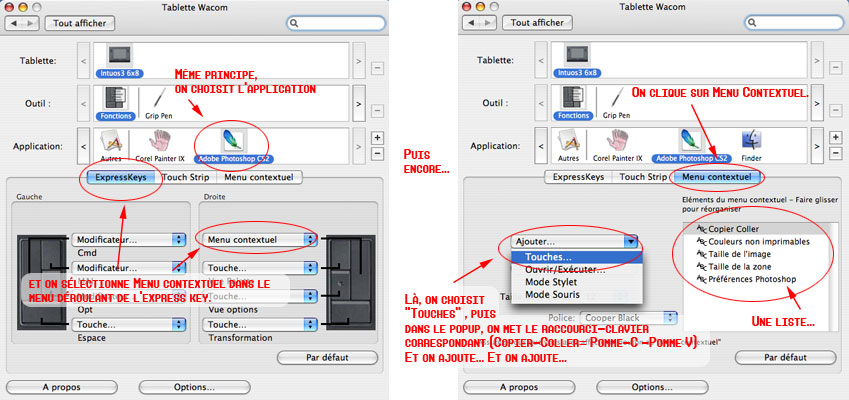Click Par défaut button in left window
This screenshot has width=849, height=400.
328,358
